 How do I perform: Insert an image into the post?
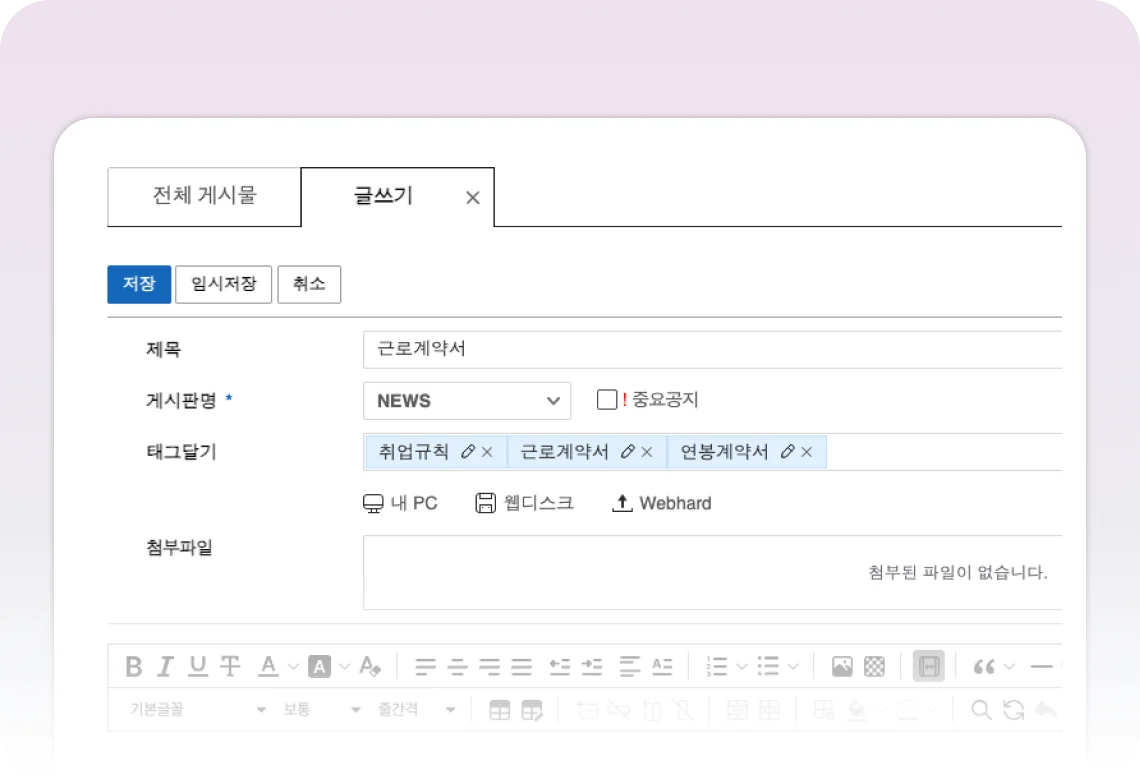tap(842, 666)
